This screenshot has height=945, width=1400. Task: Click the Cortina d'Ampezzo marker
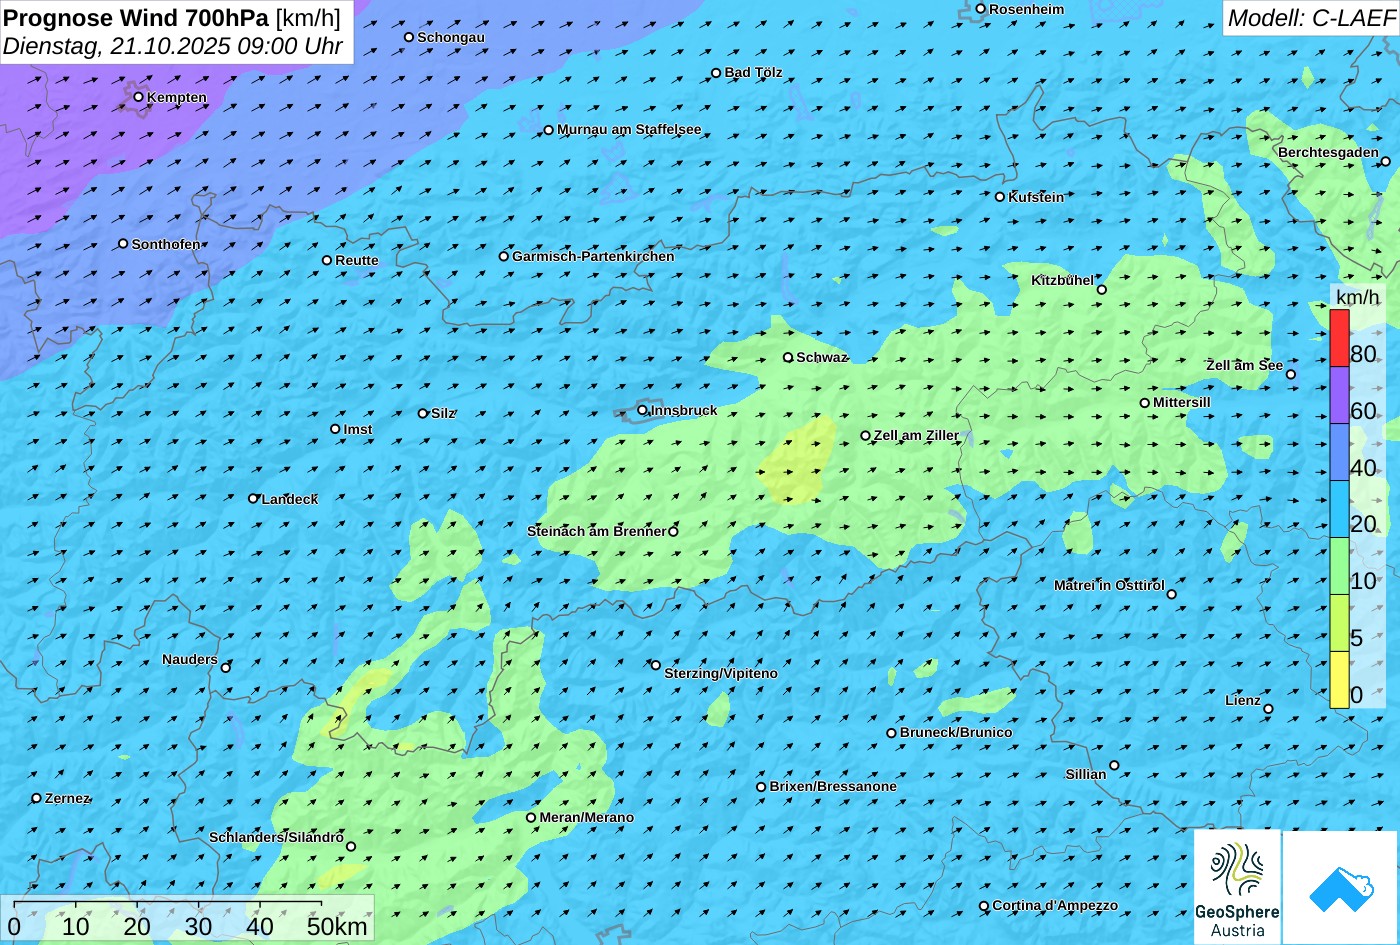click(984, 906)
